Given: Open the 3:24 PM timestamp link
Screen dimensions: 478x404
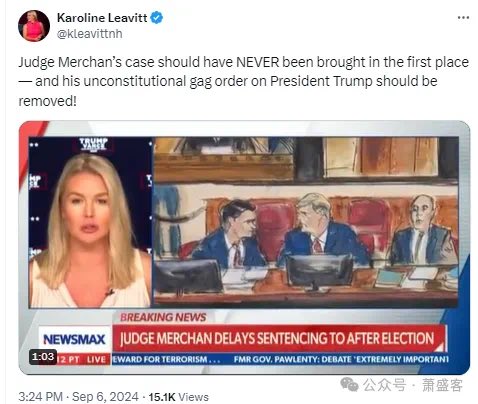Looking at the screenshot, I should 40,397.
